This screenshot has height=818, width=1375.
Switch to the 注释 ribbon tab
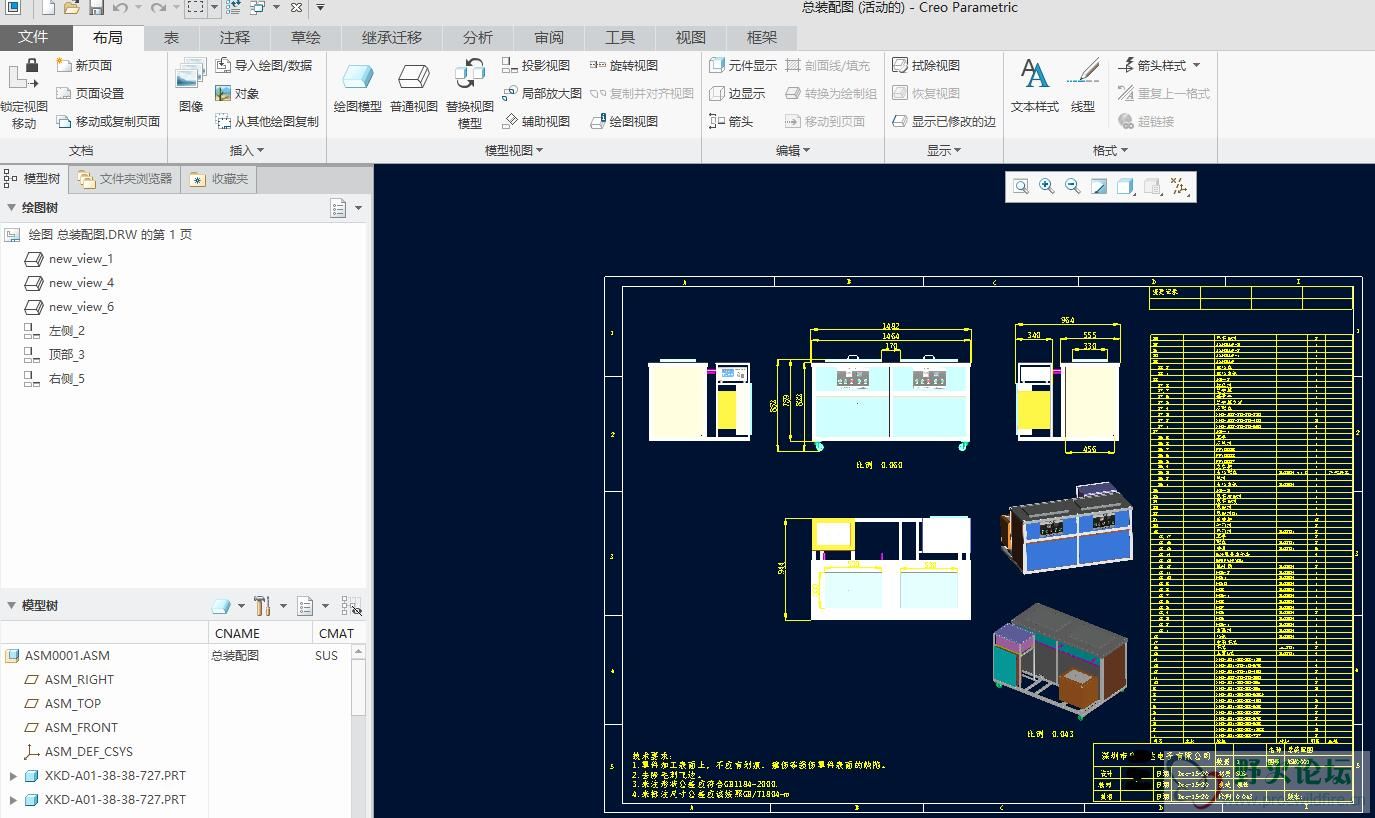pyautogui.click(x=235, y=37)
